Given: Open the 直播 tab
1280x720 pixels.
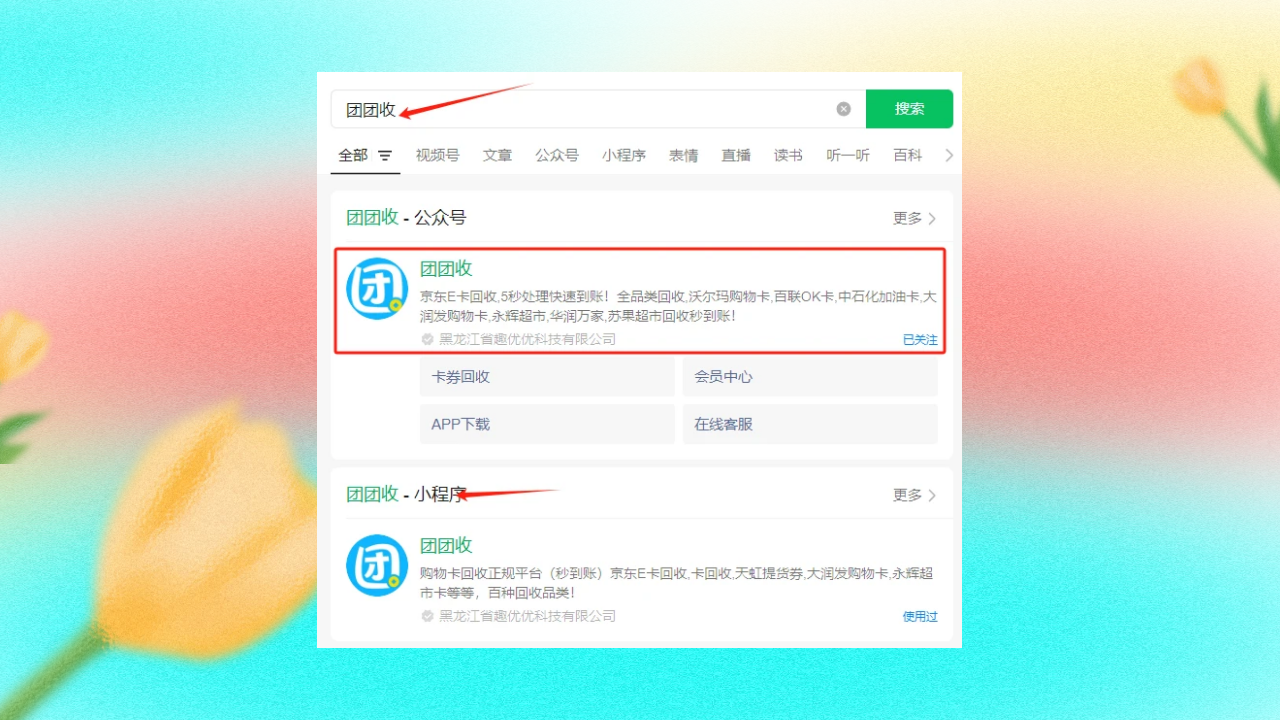Looking at the screenshot, I should pos(736,156).
